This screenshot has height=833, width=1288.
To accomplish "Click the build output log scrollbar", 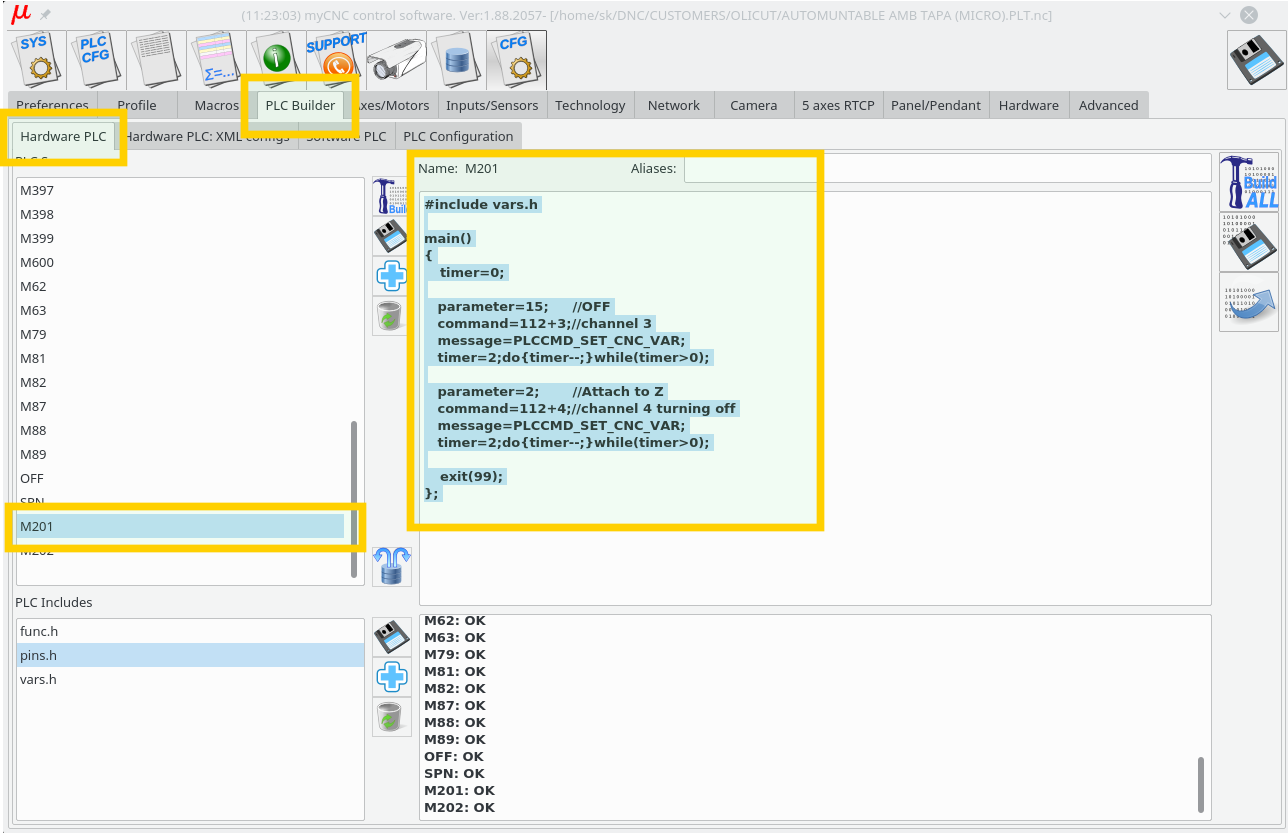I will click(1201, 784).
